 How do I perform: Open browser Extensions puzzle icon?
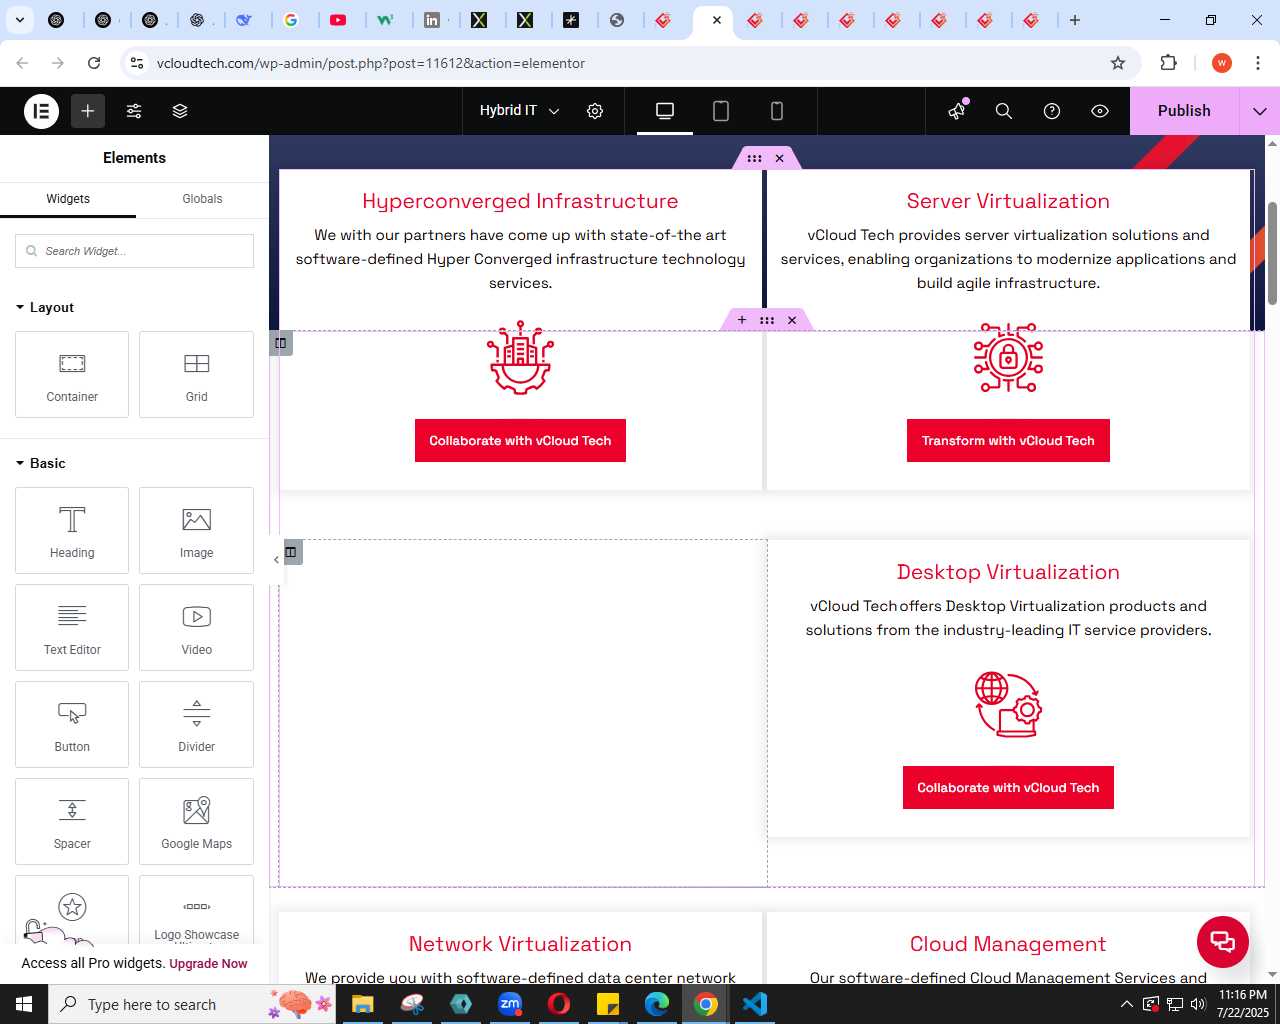(x=1168, y=63)
